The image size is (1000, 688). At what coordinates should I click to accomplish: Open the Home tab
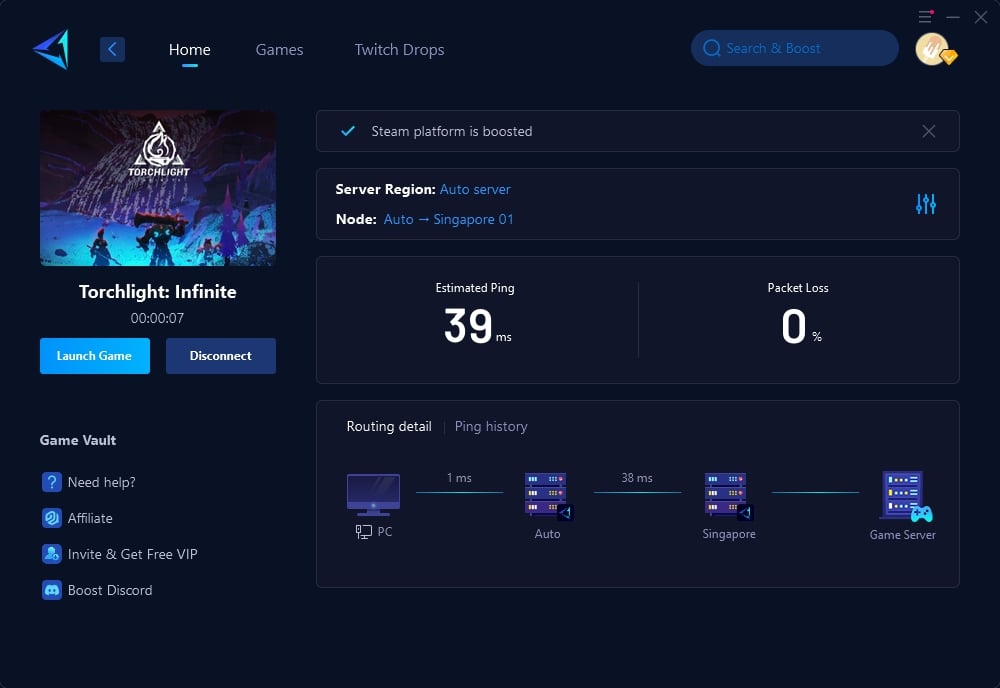click(x=189, y=50)
